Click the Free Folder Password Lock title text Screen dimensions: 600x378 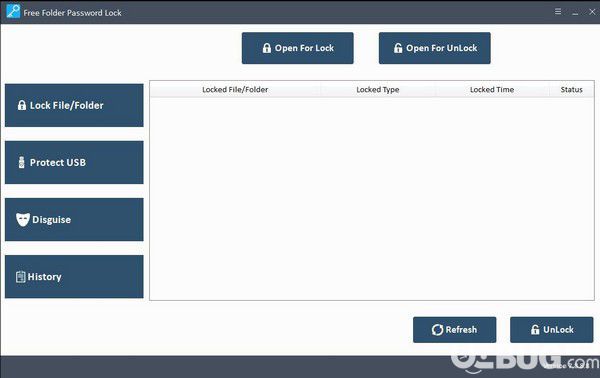click(x=72, y=13)
